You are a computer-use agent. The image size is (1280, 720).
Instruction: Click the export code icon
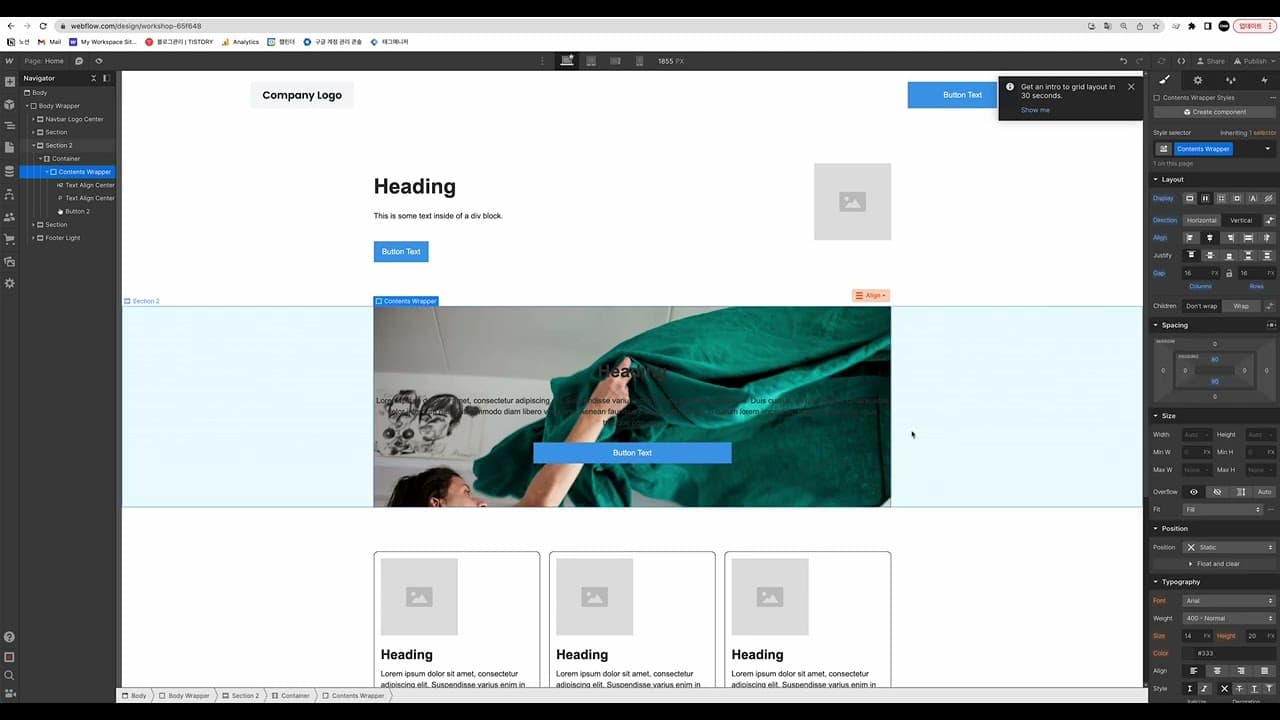click(1181, 61)
